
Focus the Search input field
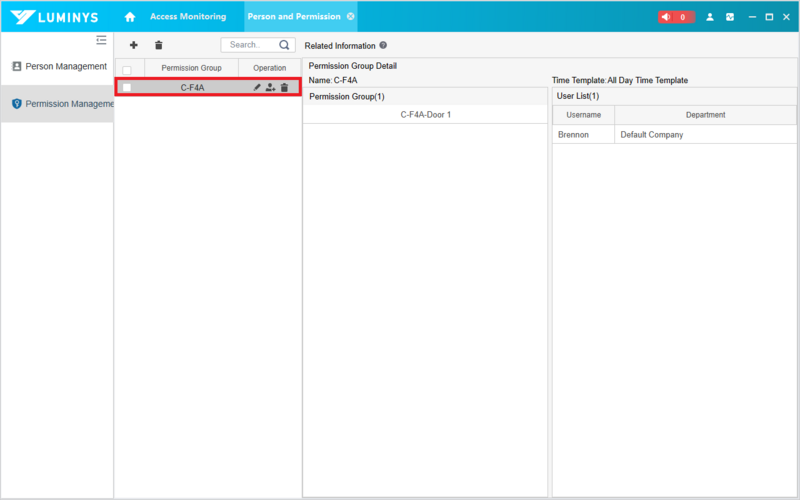(x=253, y=45)
